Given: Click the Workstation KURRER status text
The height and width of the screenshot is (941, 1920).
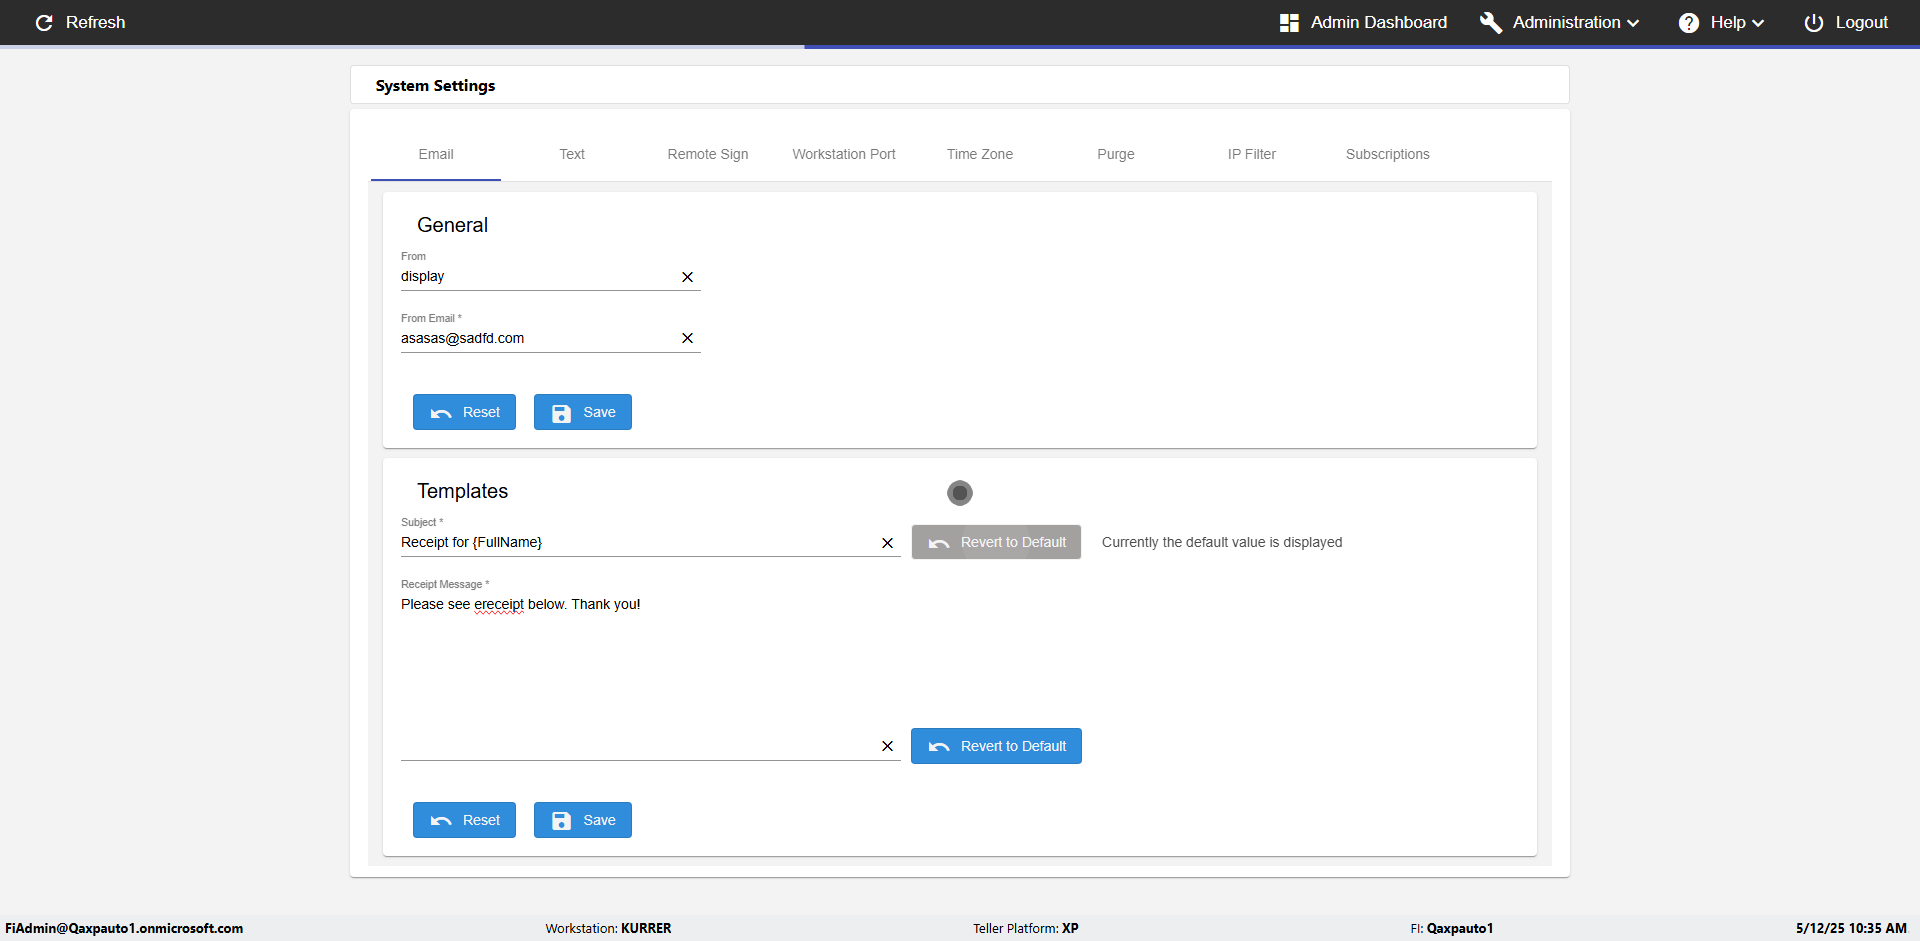Looking at the screenshot, I should [608, 928].
